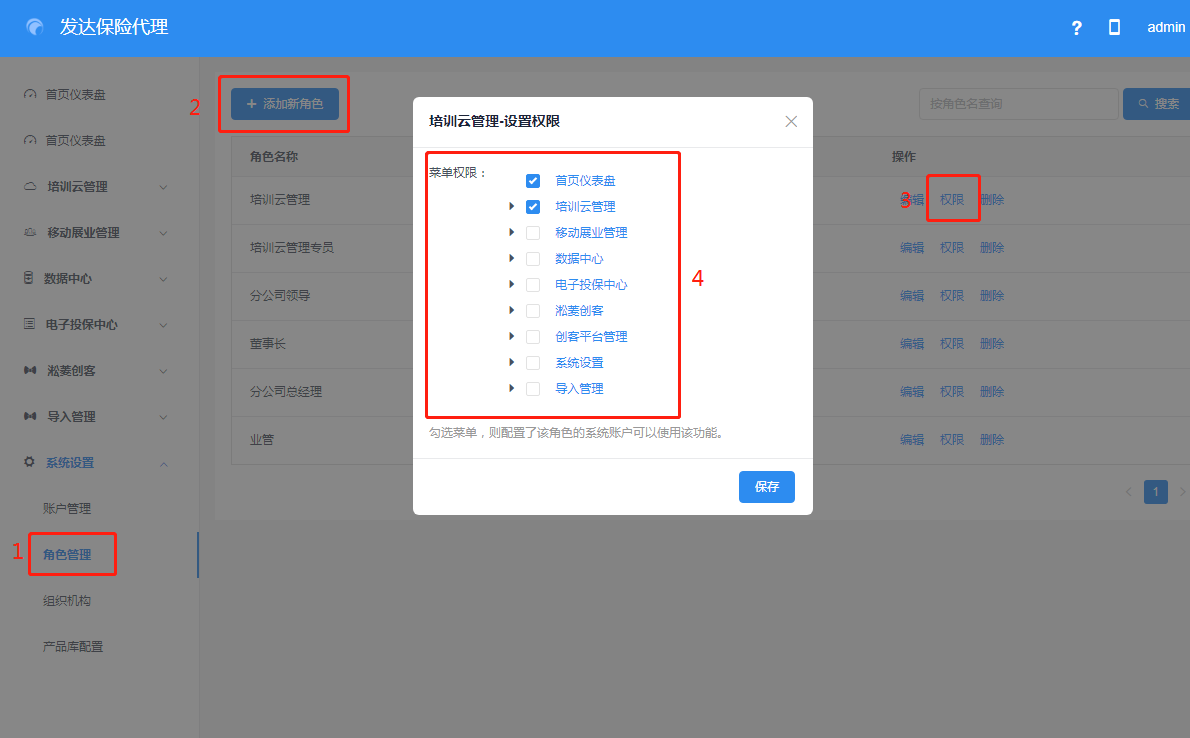Click the 系统设置 gear icon in sidebar
The height and width of the screenshot is (738, 1190).
point(29,463)
